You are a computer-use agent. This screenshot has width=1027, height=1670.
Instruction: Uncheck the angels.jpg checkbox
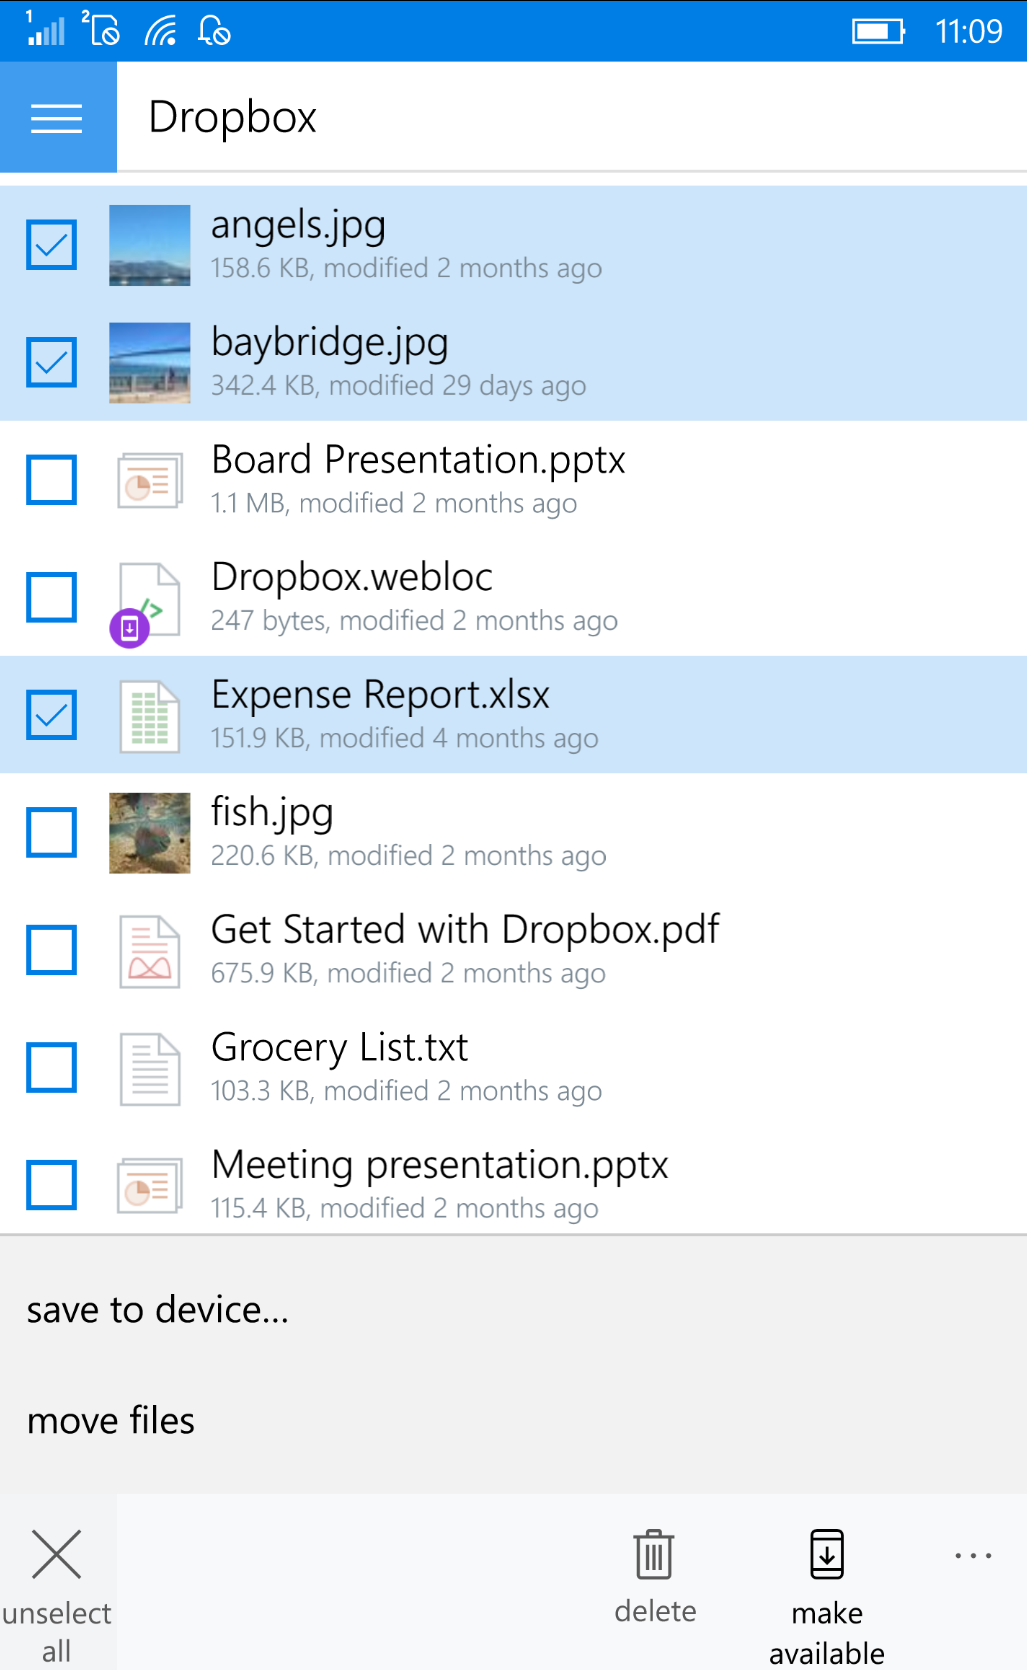(x=51, y=245)
